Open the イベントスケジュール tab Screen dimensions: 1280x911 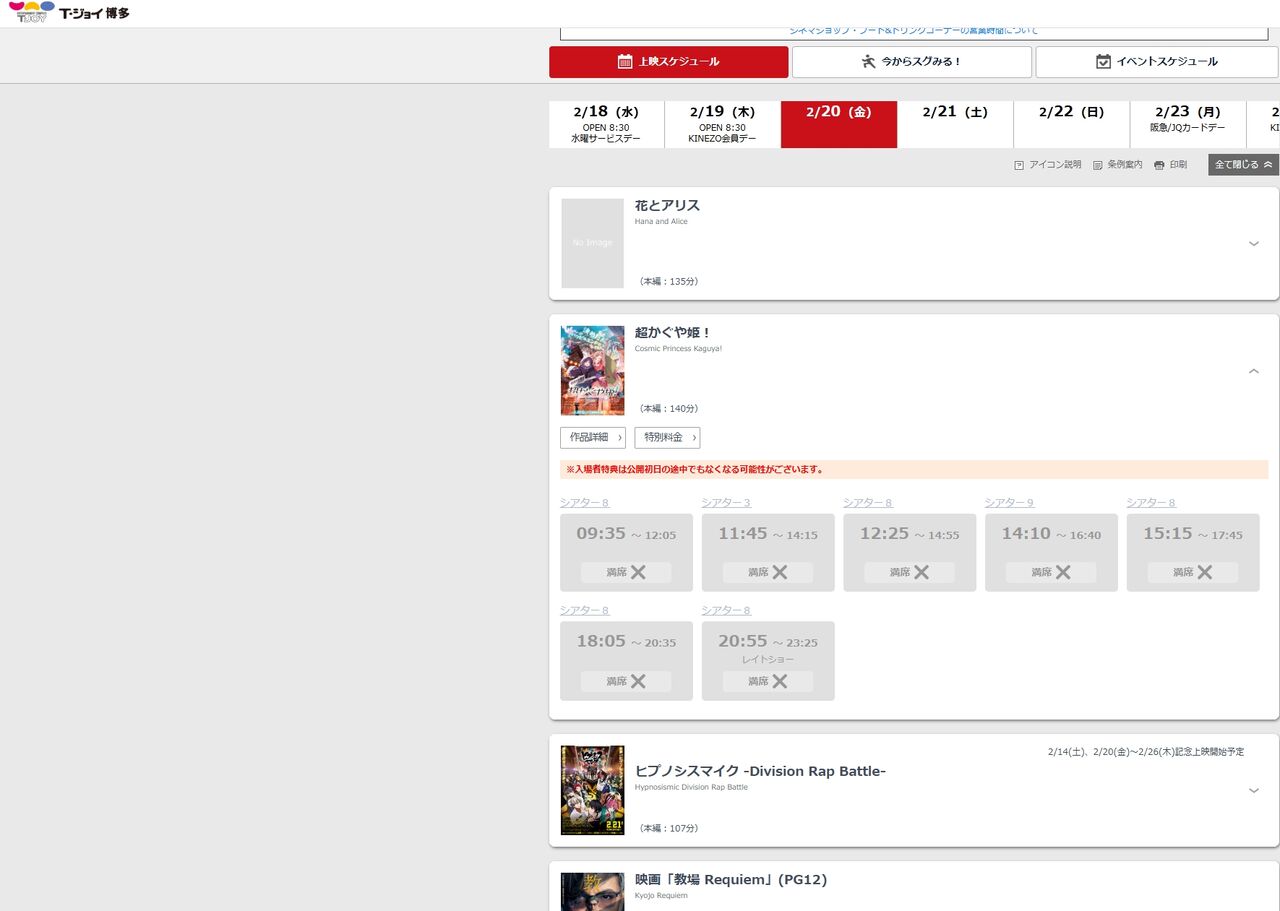pos(1157,62)
